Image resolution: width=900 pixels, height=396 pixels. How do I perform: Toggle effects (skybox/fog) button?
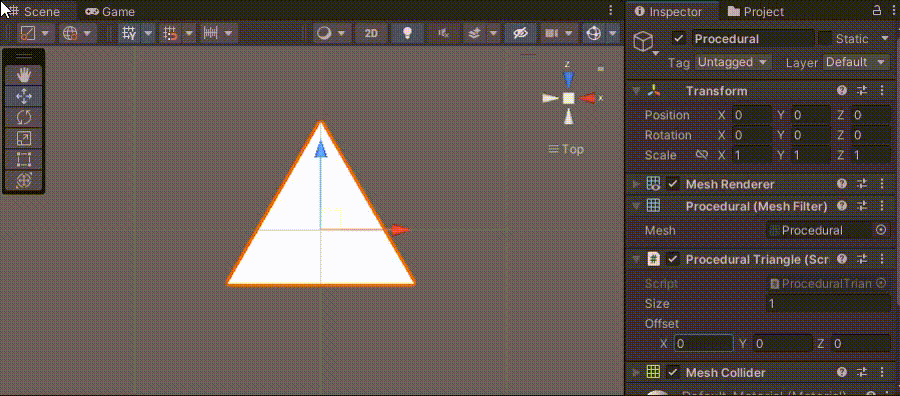(474, 33)
